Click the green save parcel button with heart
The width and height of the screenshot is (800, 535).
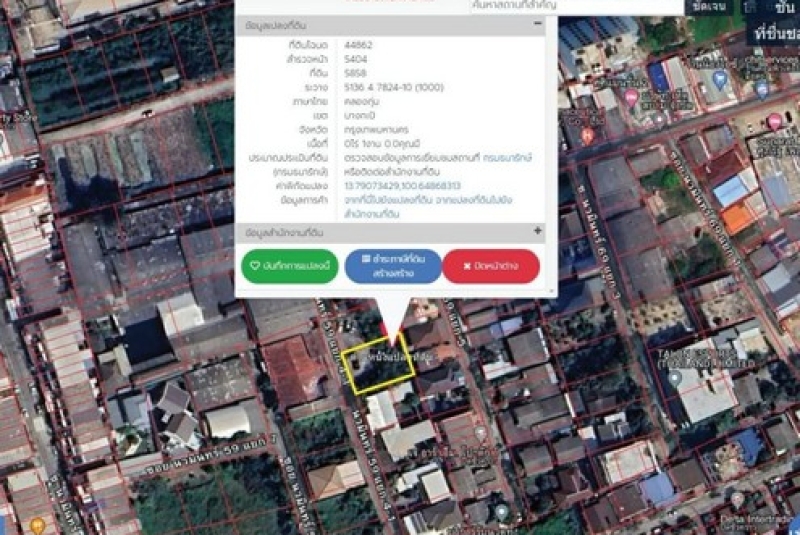(290, 266)
